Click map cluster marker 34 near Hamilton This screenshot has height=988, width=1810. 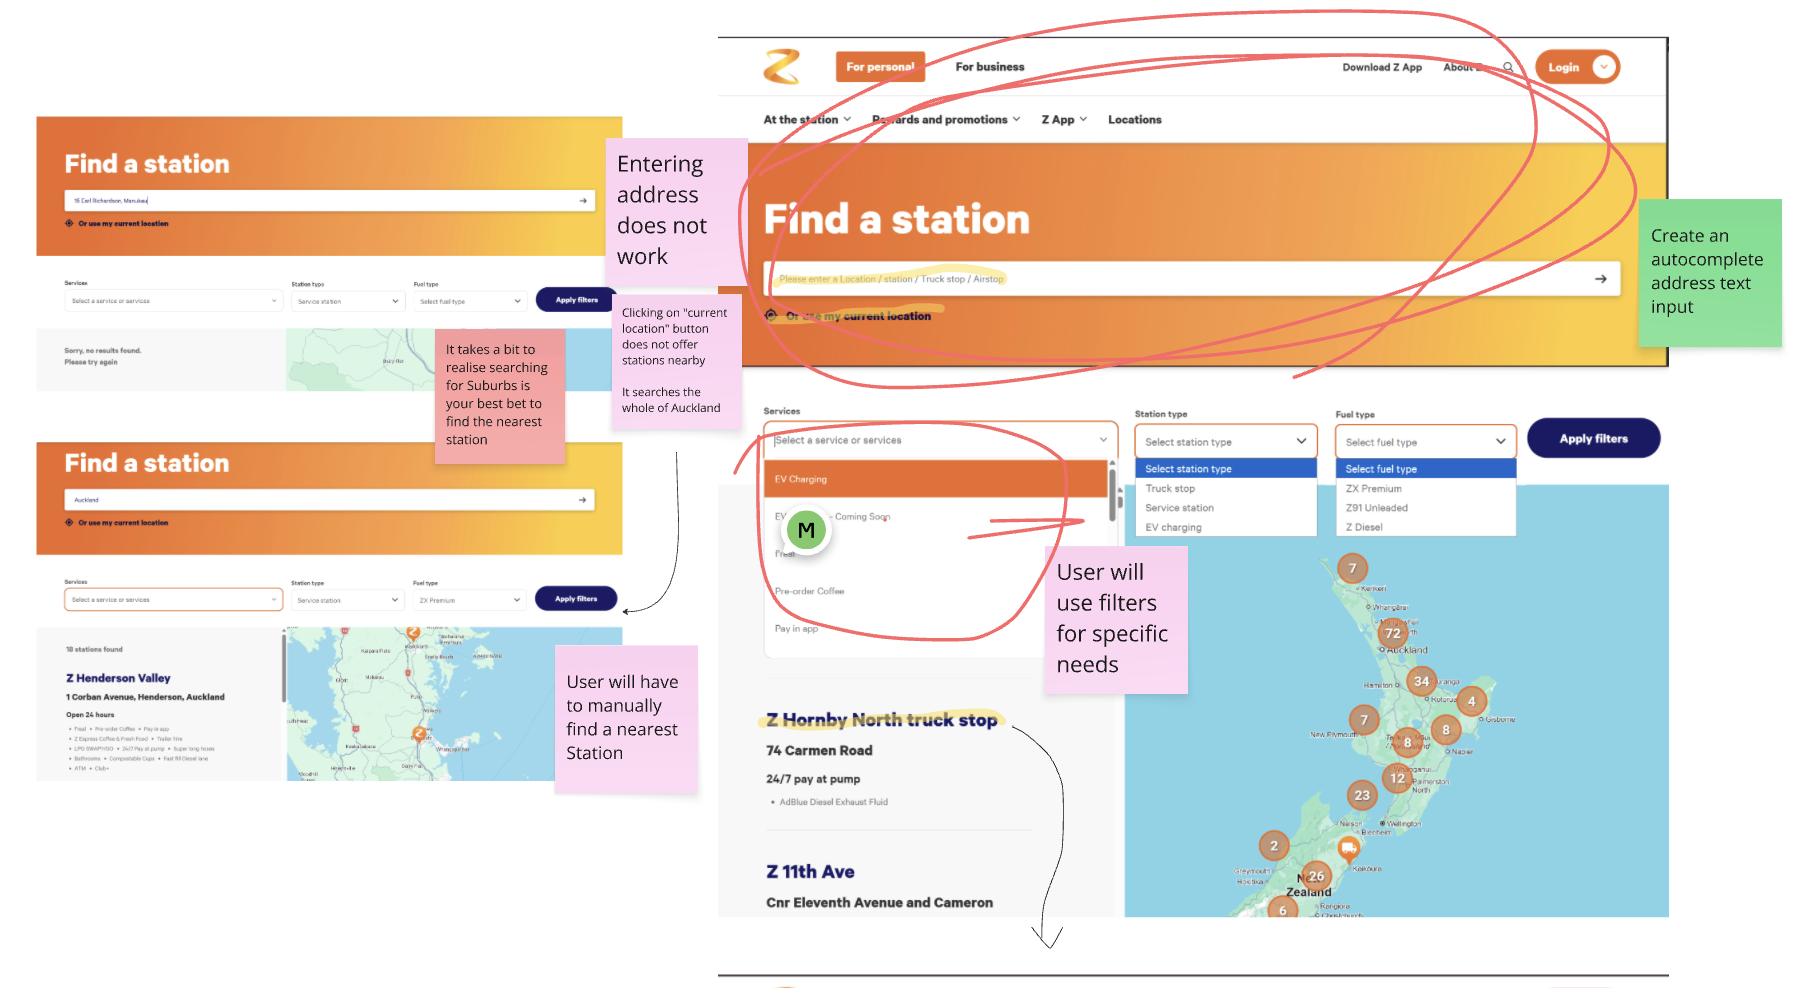click(x=1421, y=681)
